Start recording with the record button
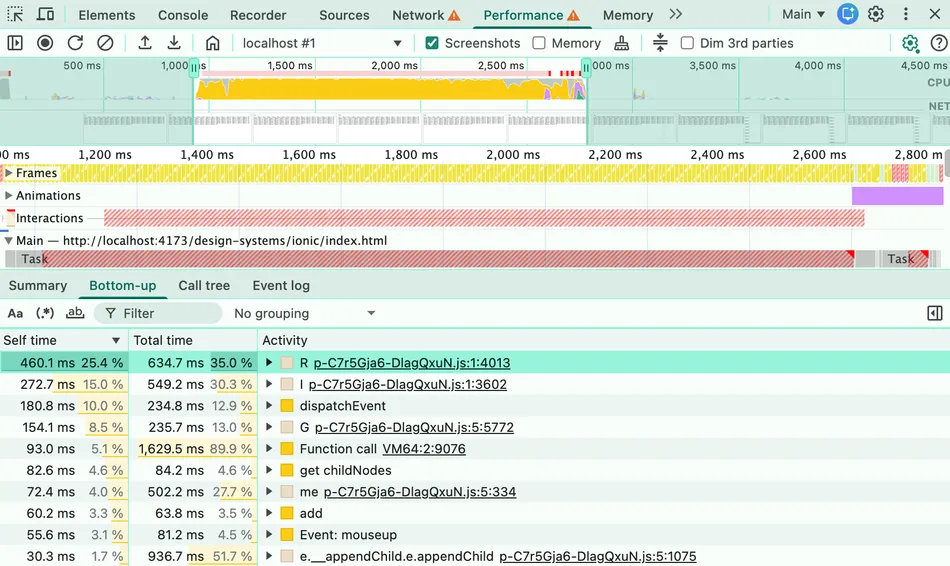Screen dimensions: 950x566 (45, 43)
